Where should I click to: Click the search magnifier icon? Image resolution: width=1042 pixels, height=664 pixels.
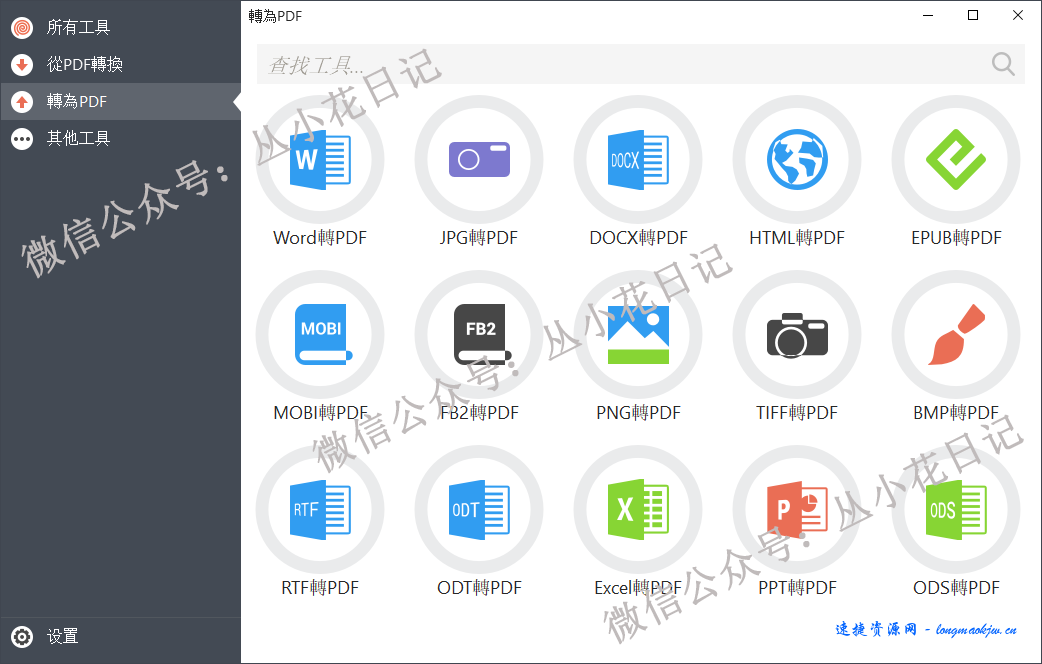(1003, 64)
